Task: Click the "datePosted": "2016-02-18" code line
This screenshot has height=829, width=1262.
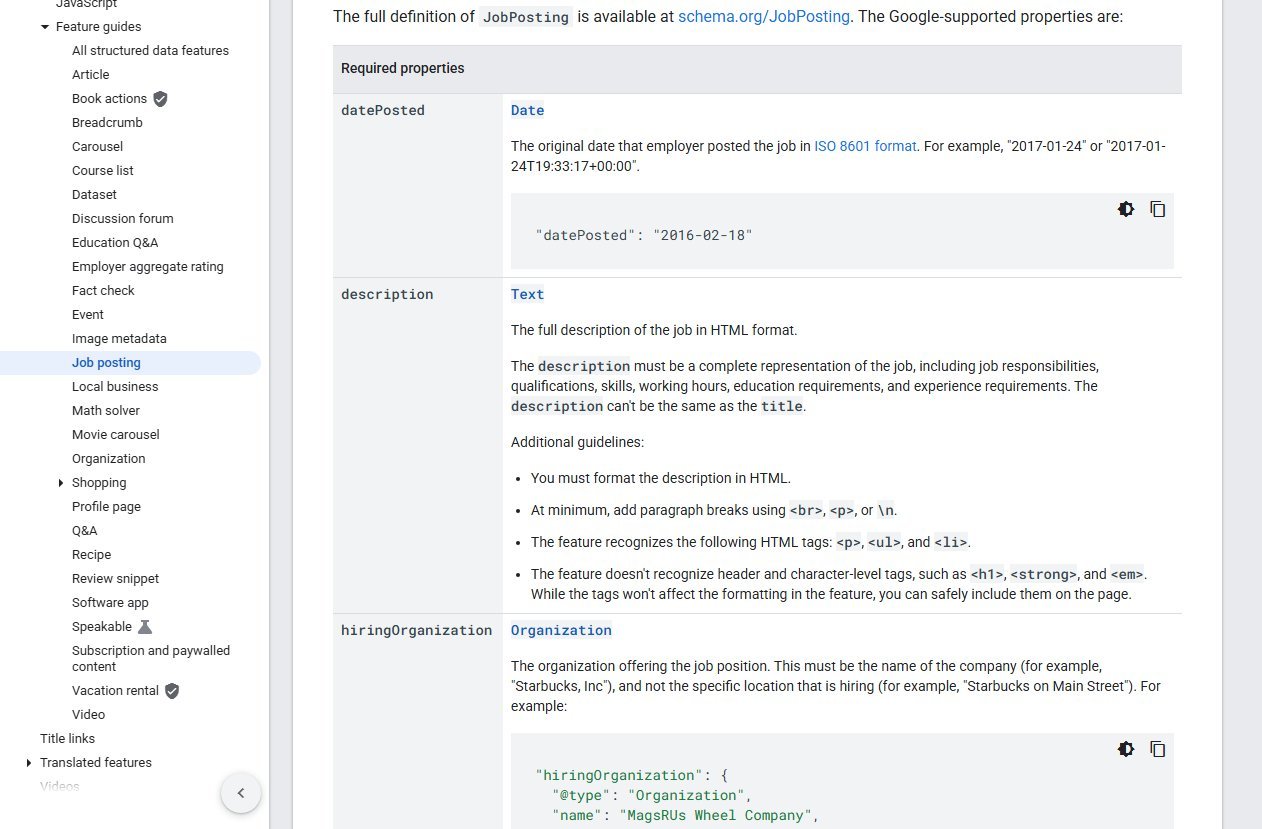Action: pyautogui.click(x=644, y=236)
